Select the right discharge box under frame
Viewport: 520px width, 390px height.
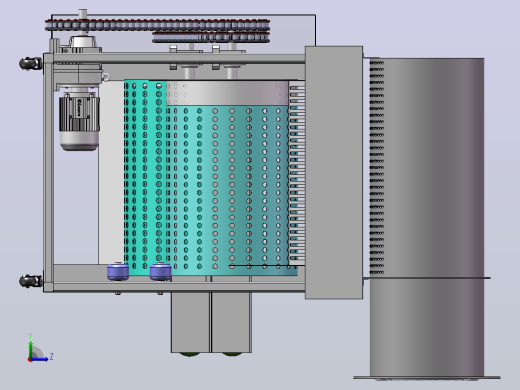click(232, 322)
